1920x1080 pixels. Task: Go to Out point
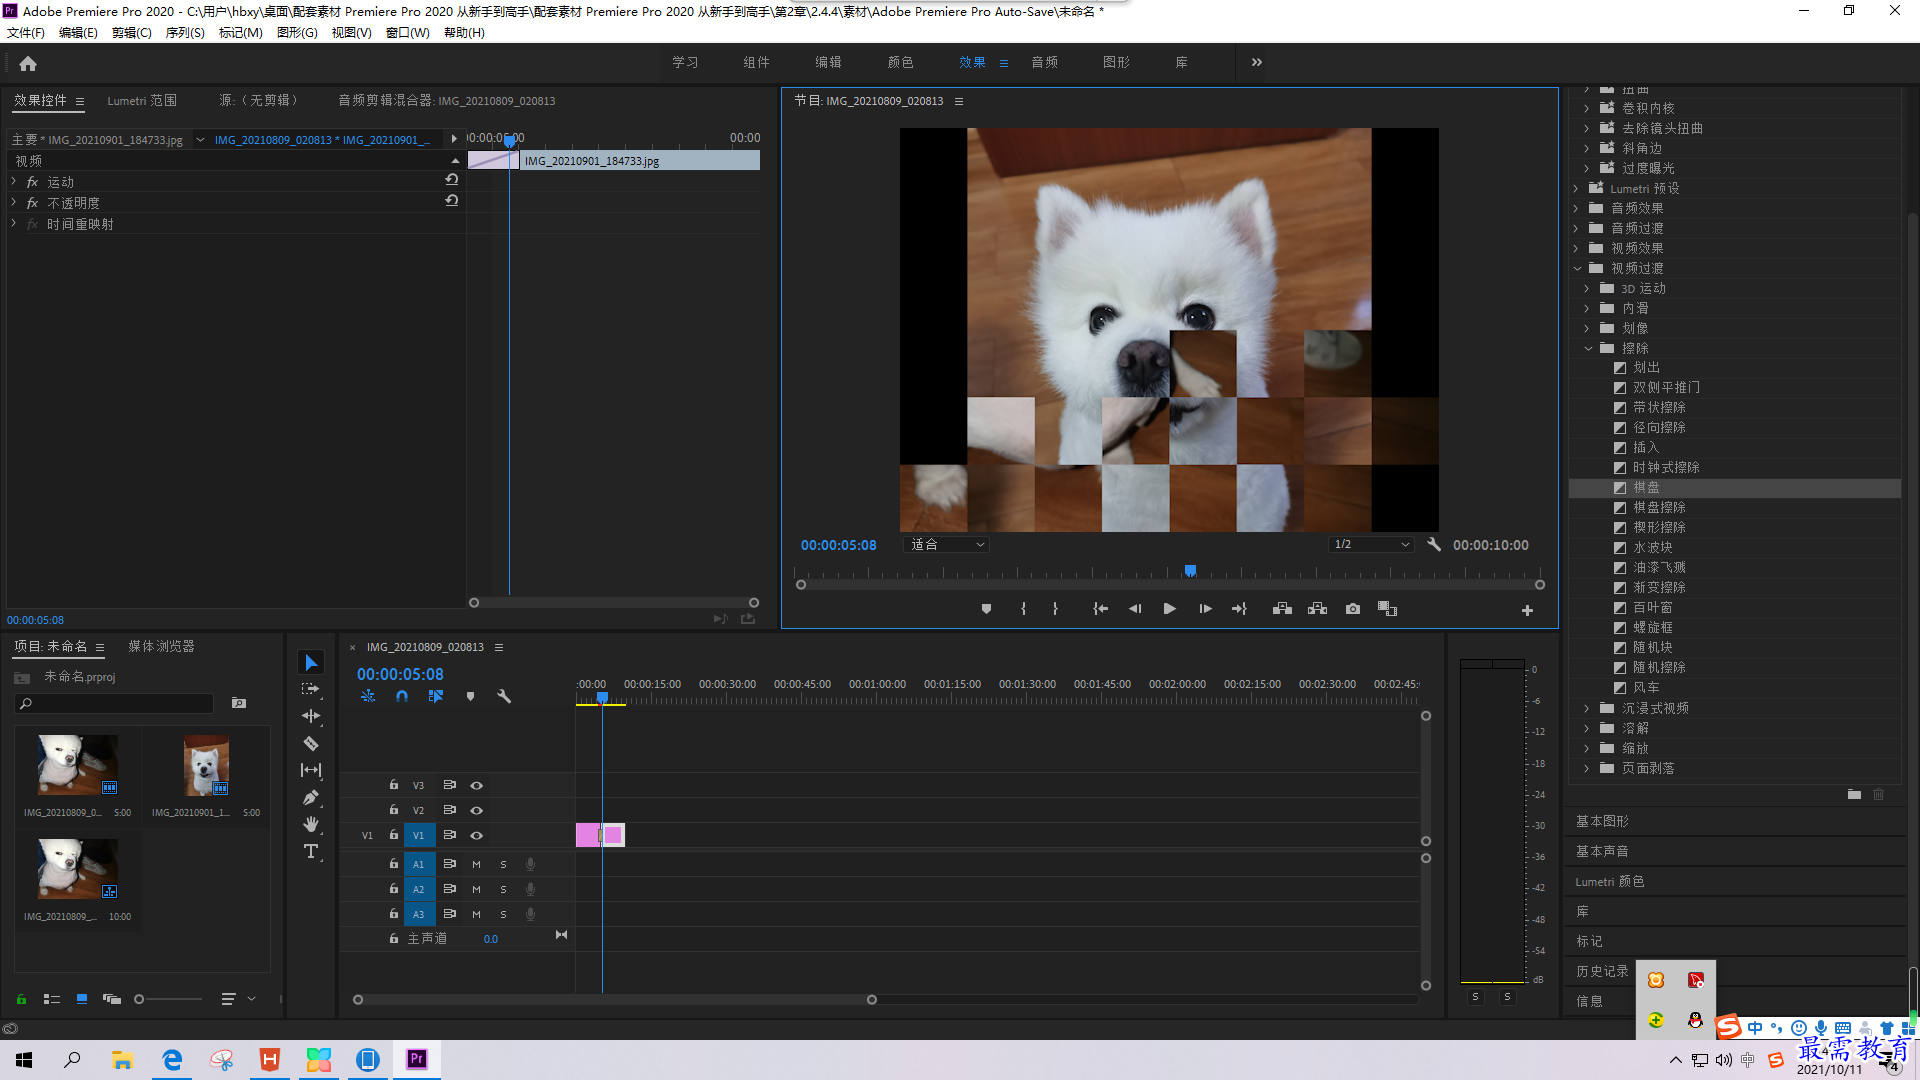pyautogui.click(x=1240, y=609)
